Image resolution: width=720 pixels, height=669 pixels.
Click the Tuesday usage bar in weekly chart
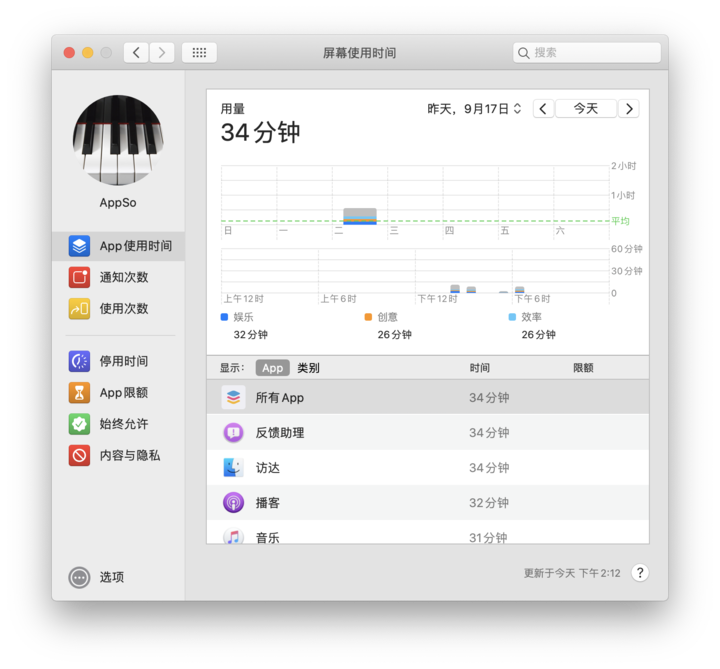tap(360, 216)
